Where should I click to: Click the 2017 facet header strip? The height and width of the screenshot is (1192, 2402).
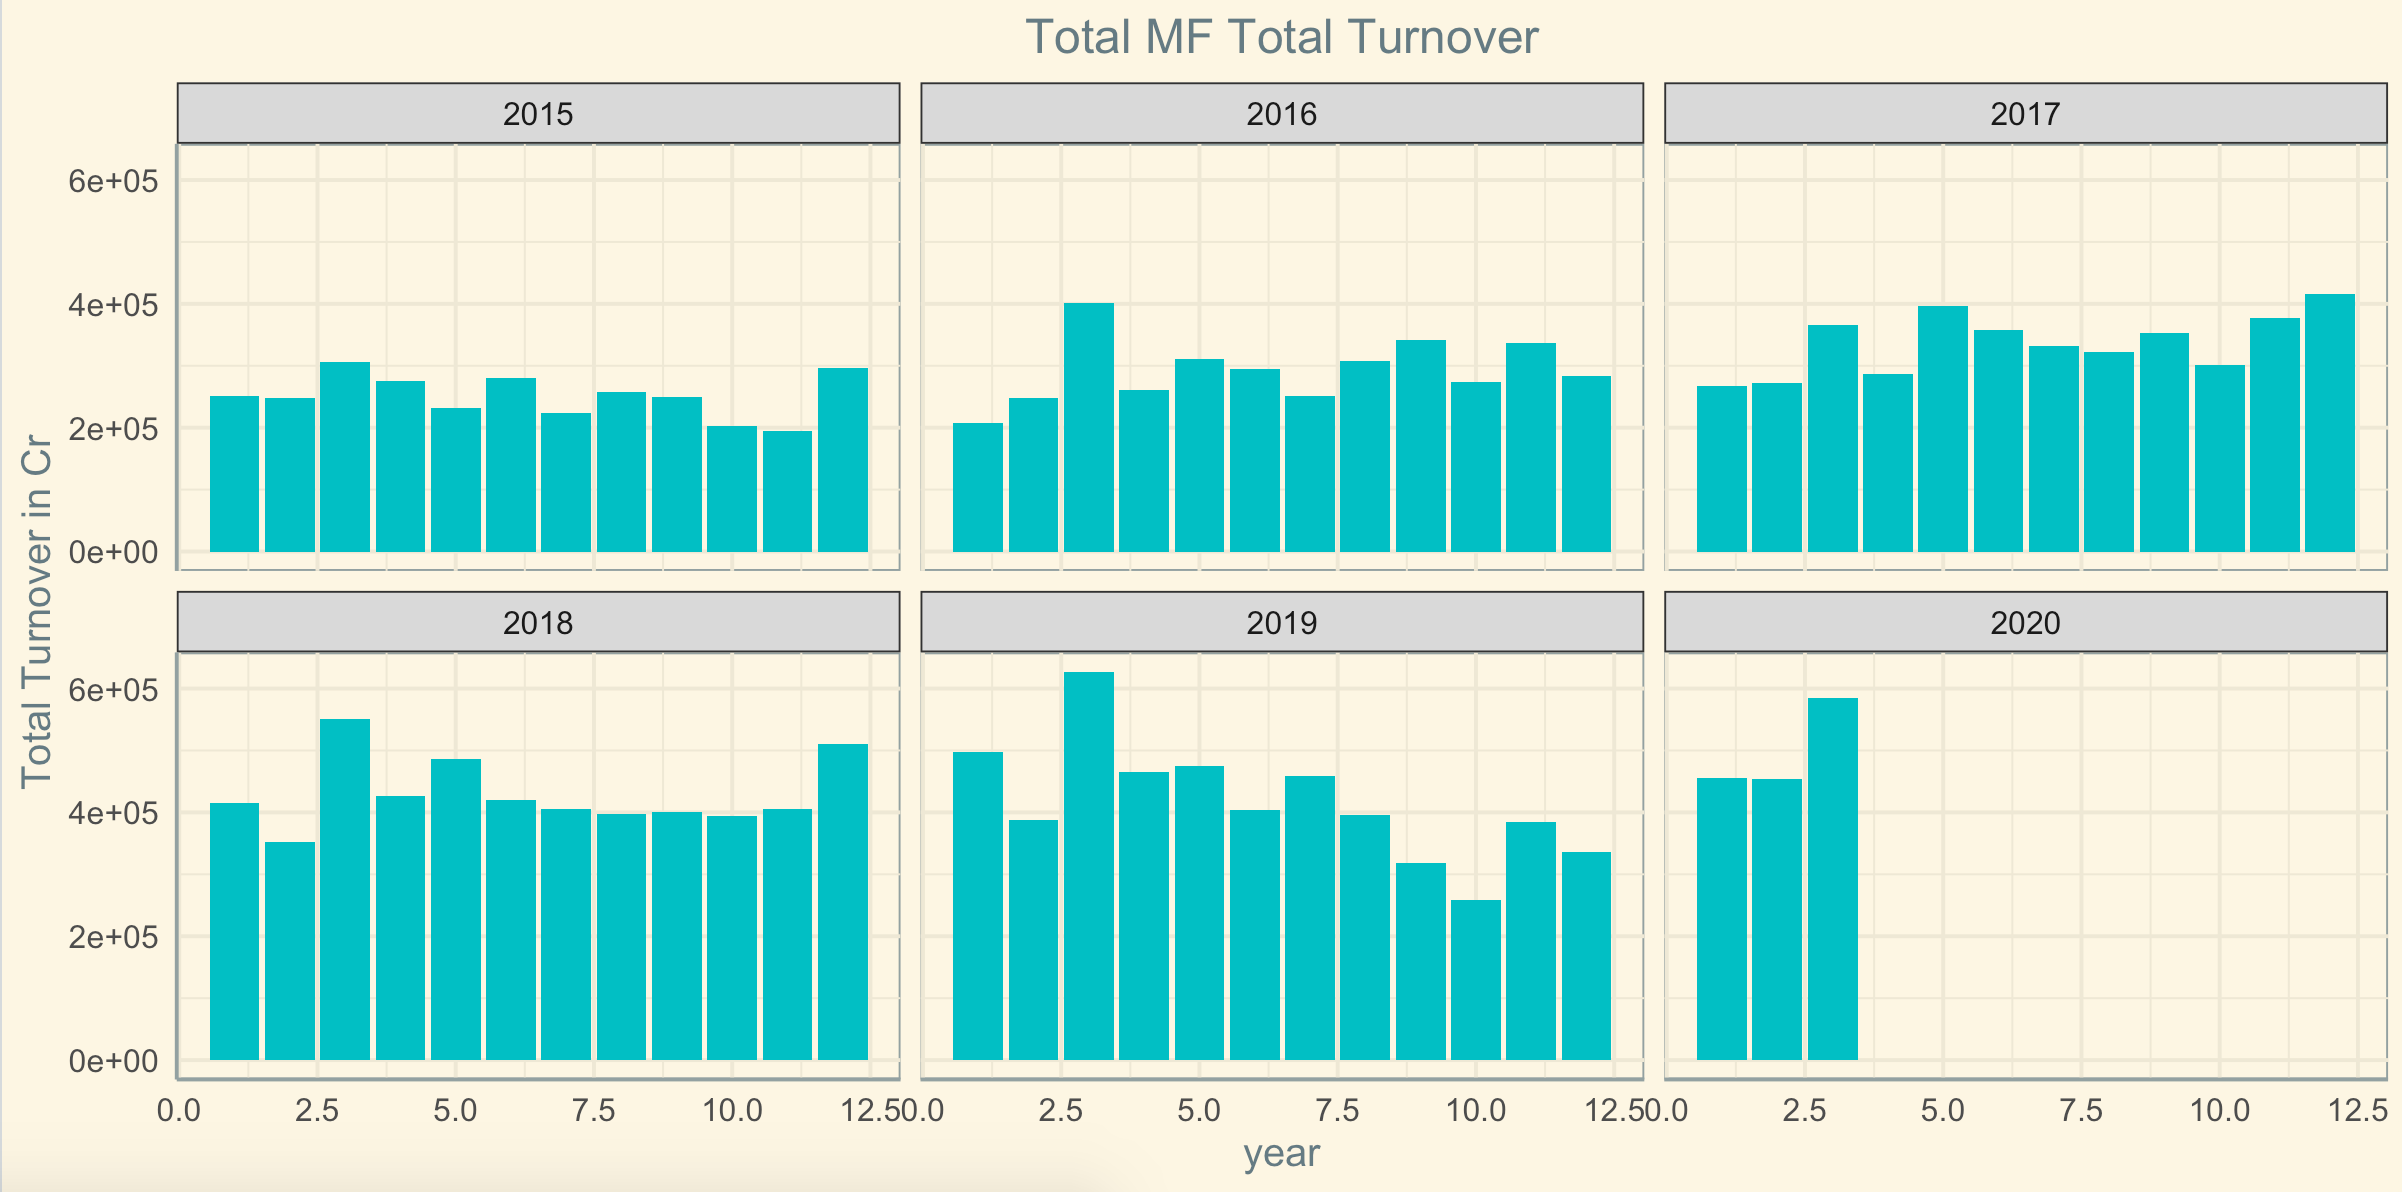click(x=2025, y=114)
